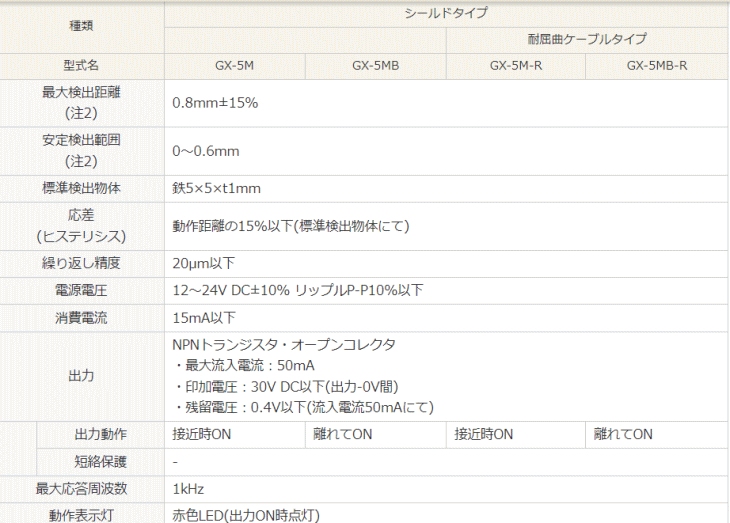Image resolution: width=730 pixels, height=523 pixels.
Task: Click the value 20μm以下
Action: click(203, 264)
